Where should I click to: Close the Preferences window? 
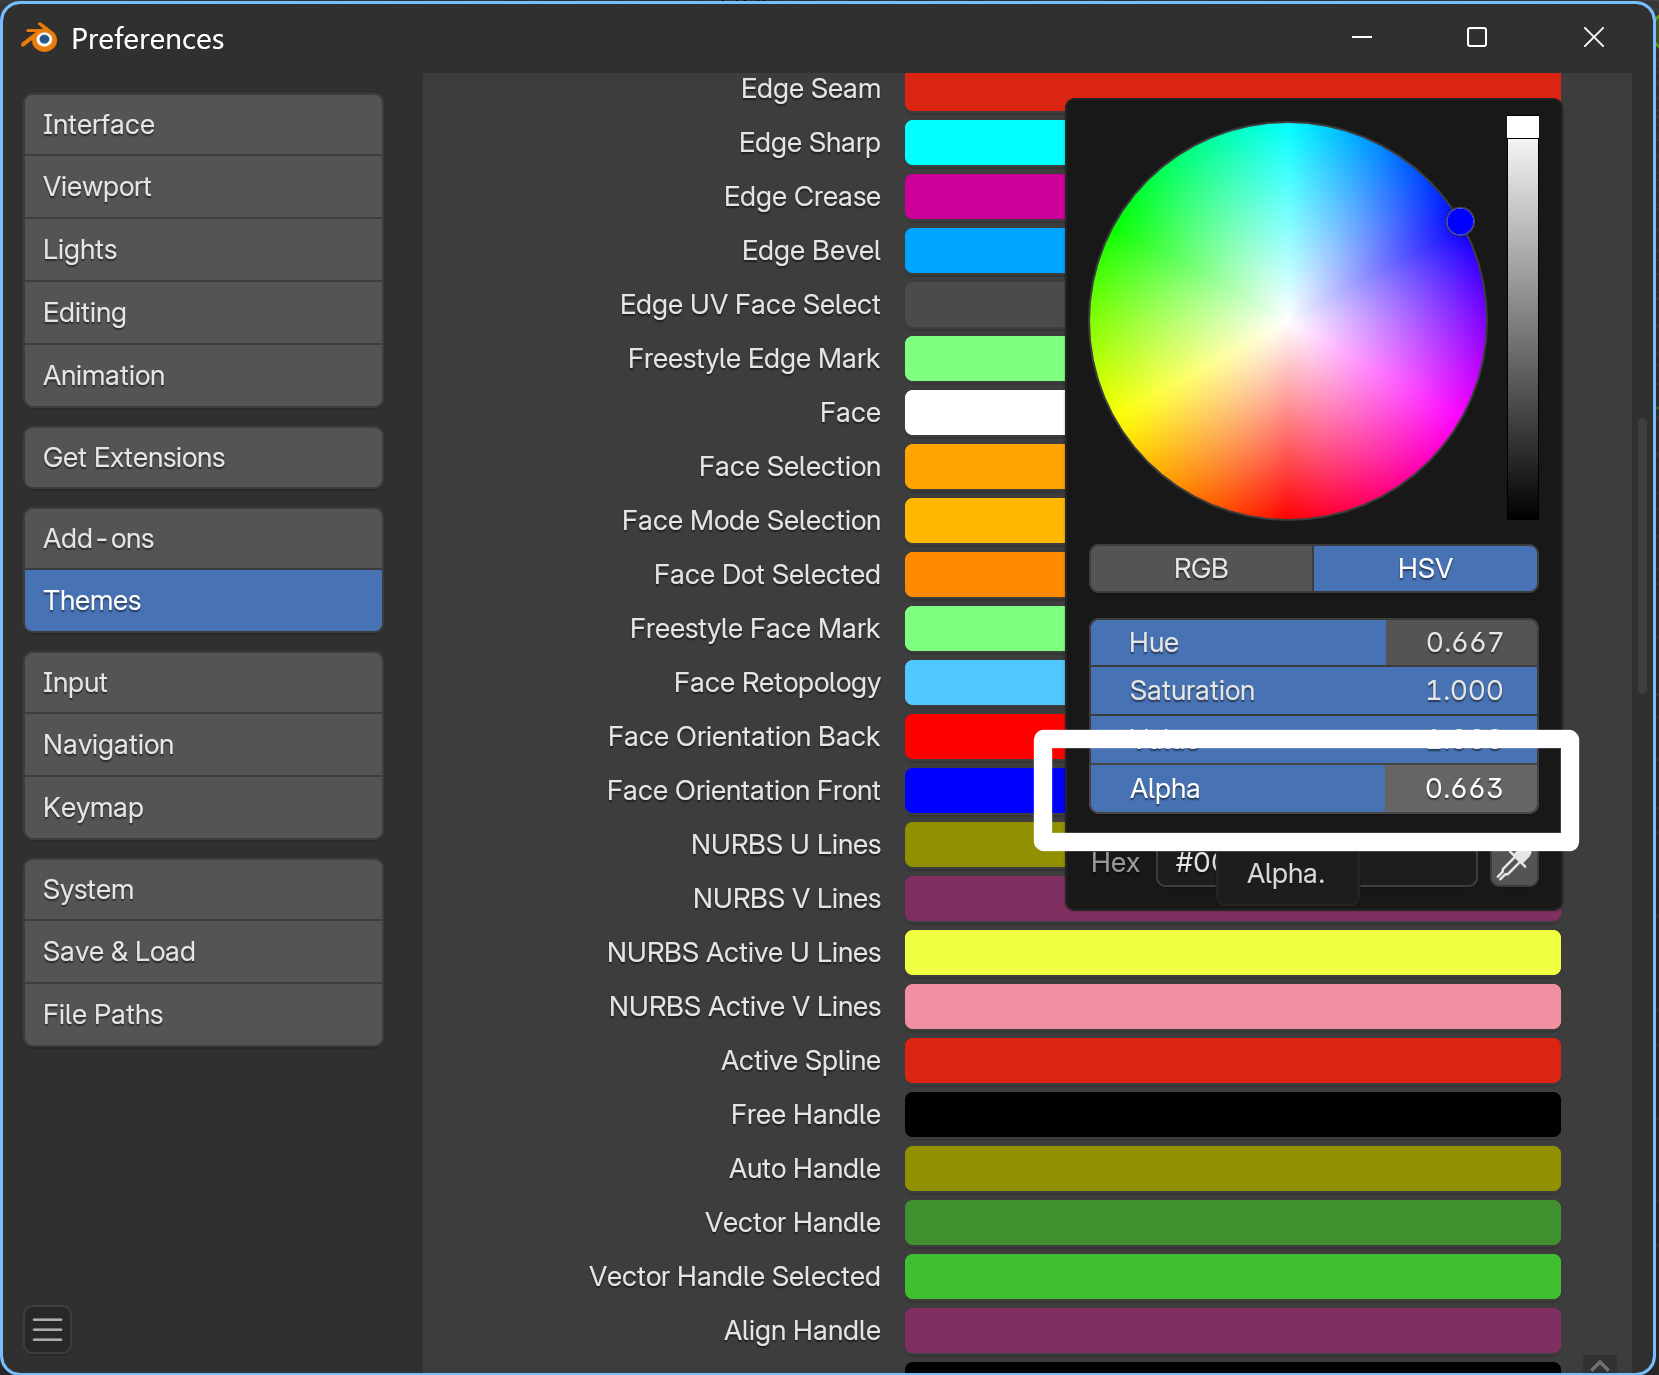click(1594, 38)
